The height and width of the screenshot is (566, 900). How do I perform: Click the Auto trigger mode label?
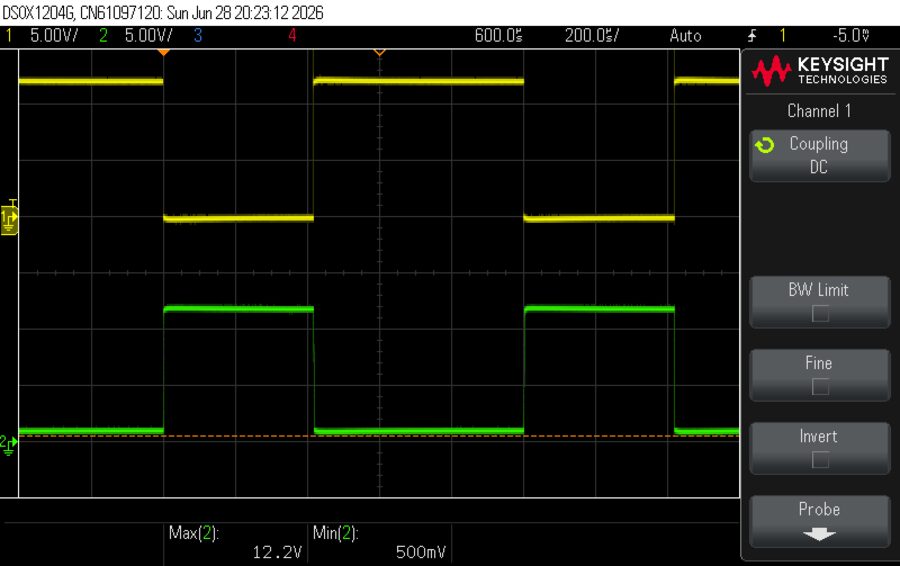tap(685, 36)
